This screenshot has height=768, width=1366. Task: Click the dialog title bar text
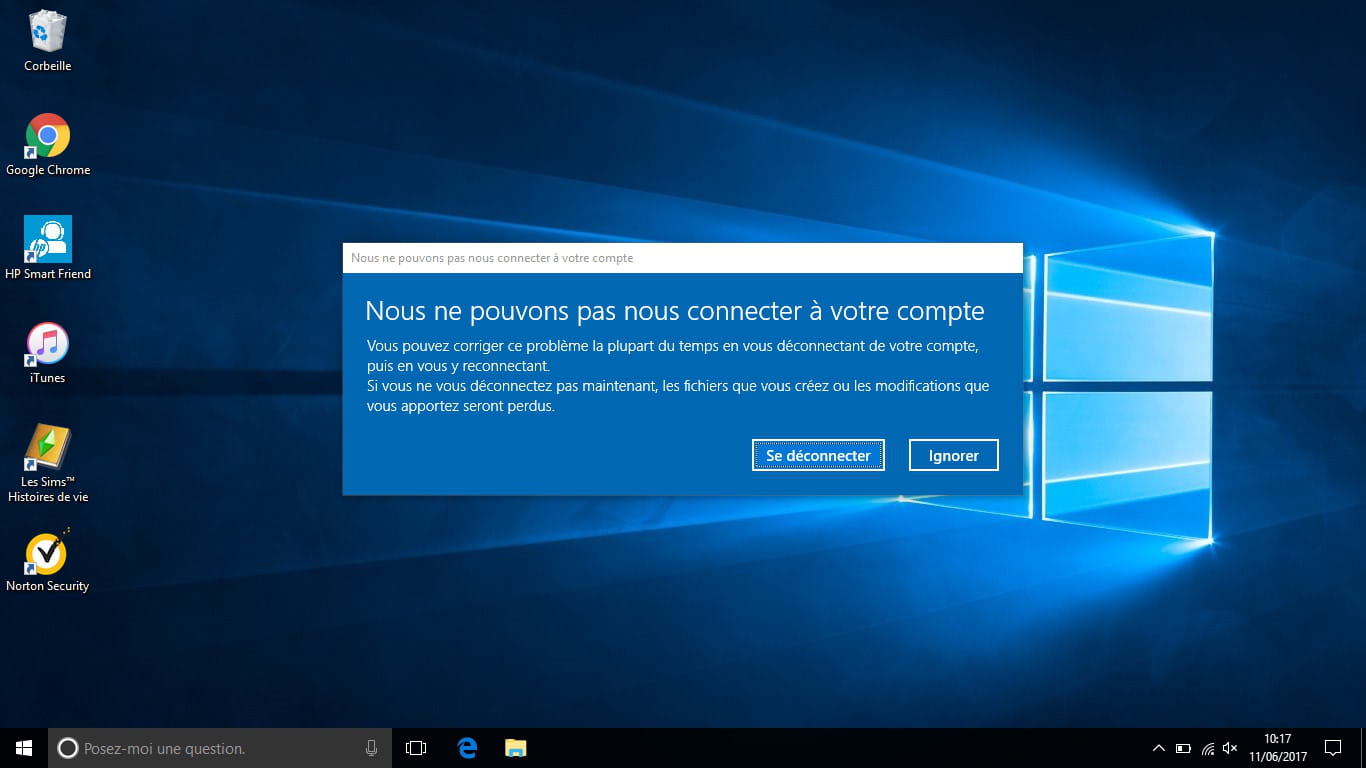492,258
